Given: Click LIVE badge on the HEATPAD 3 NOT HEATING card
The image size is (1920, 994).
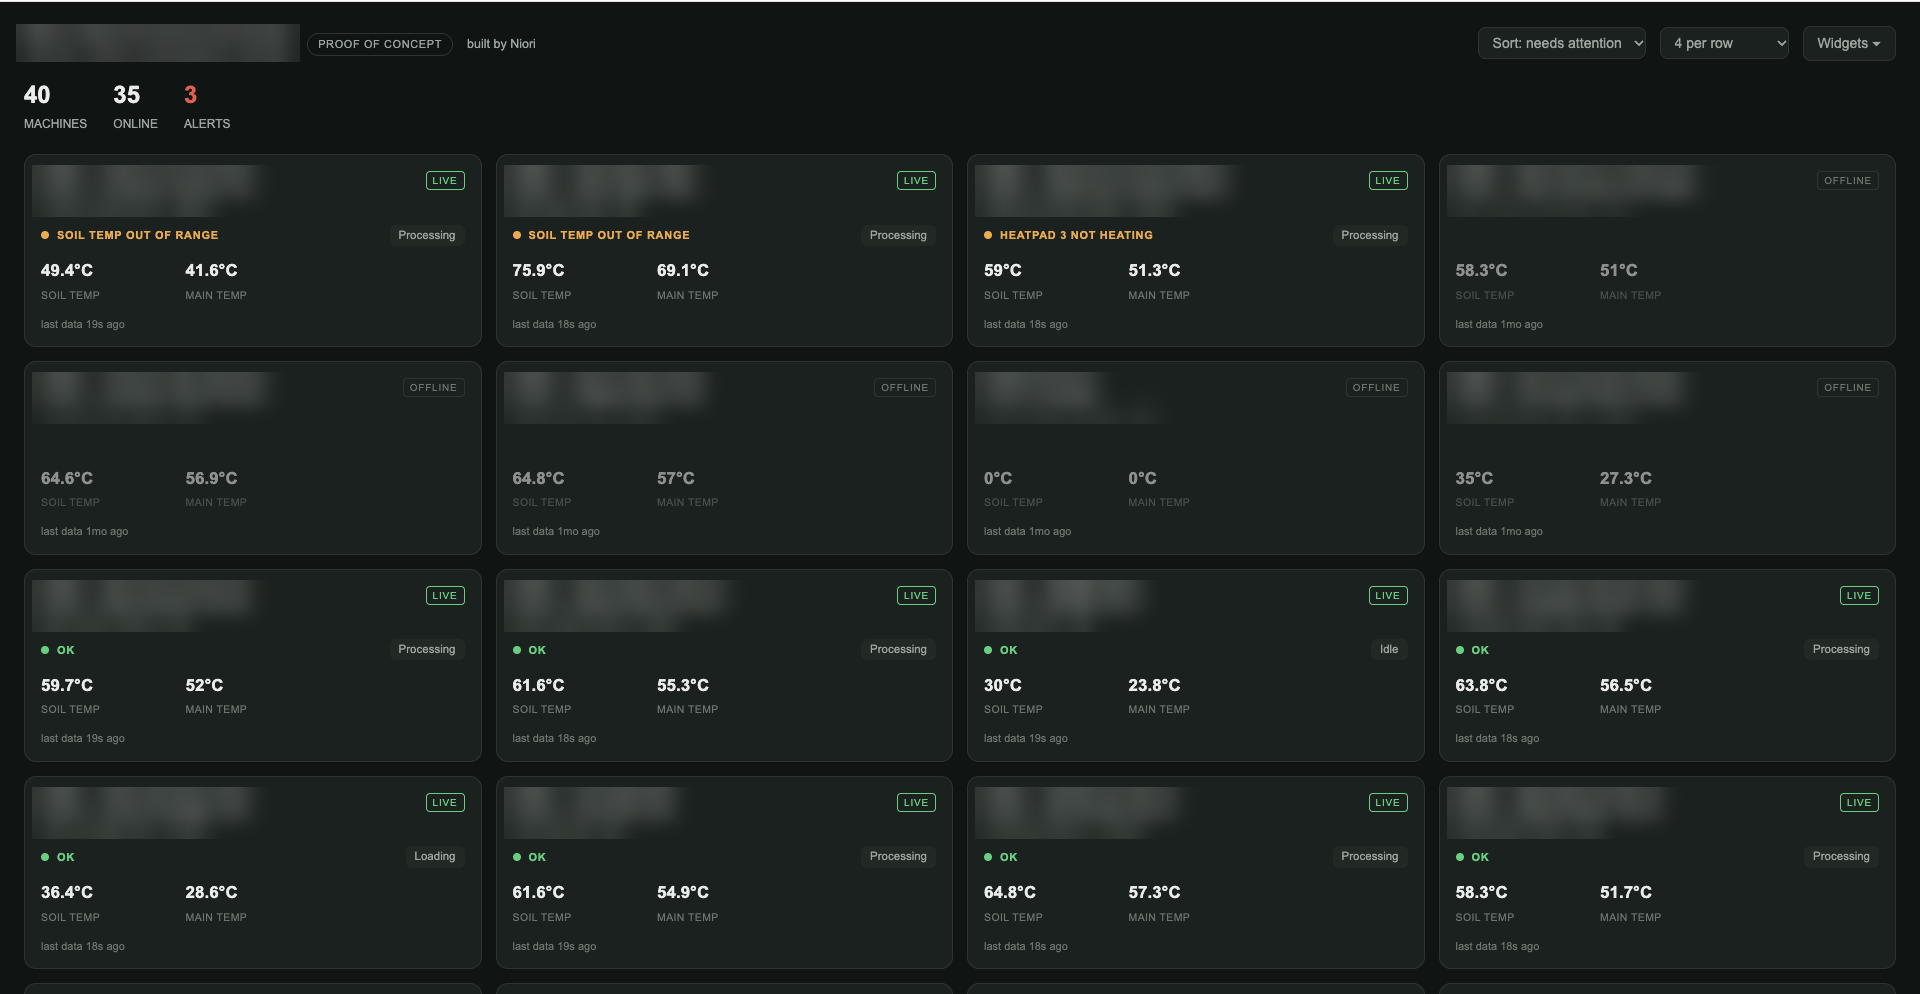Looking at the screenshot, I should coord(1388,181).
